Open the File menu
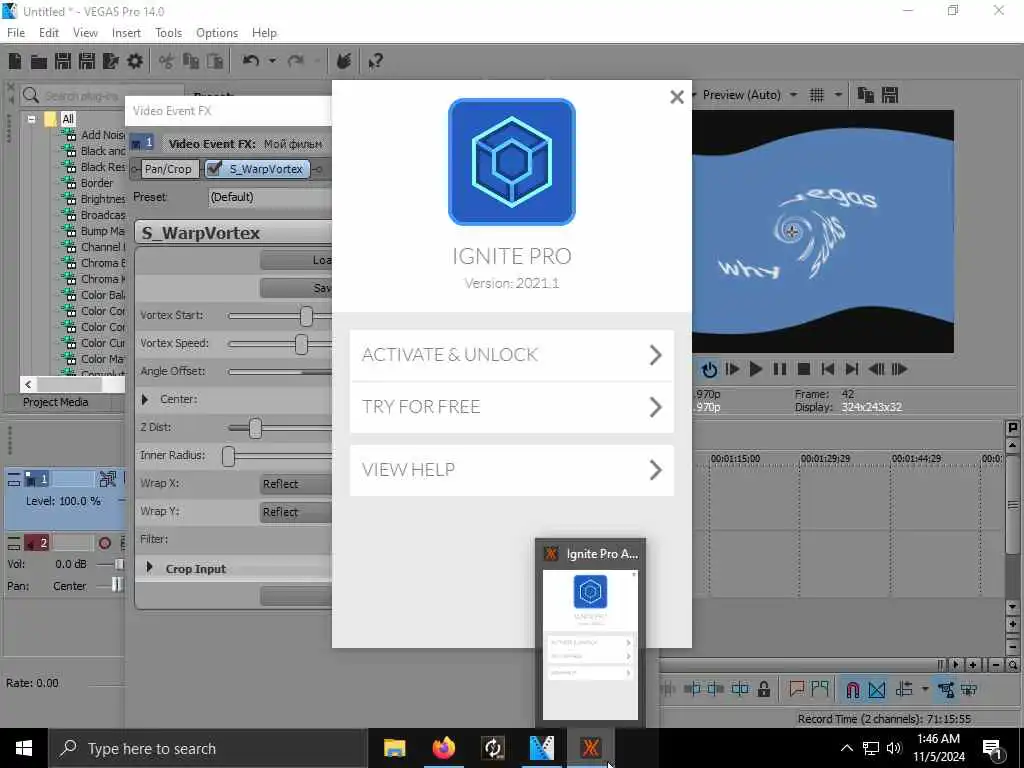Screen dimensions: 1024x768 pyautogui.click(x=16, y=33)
